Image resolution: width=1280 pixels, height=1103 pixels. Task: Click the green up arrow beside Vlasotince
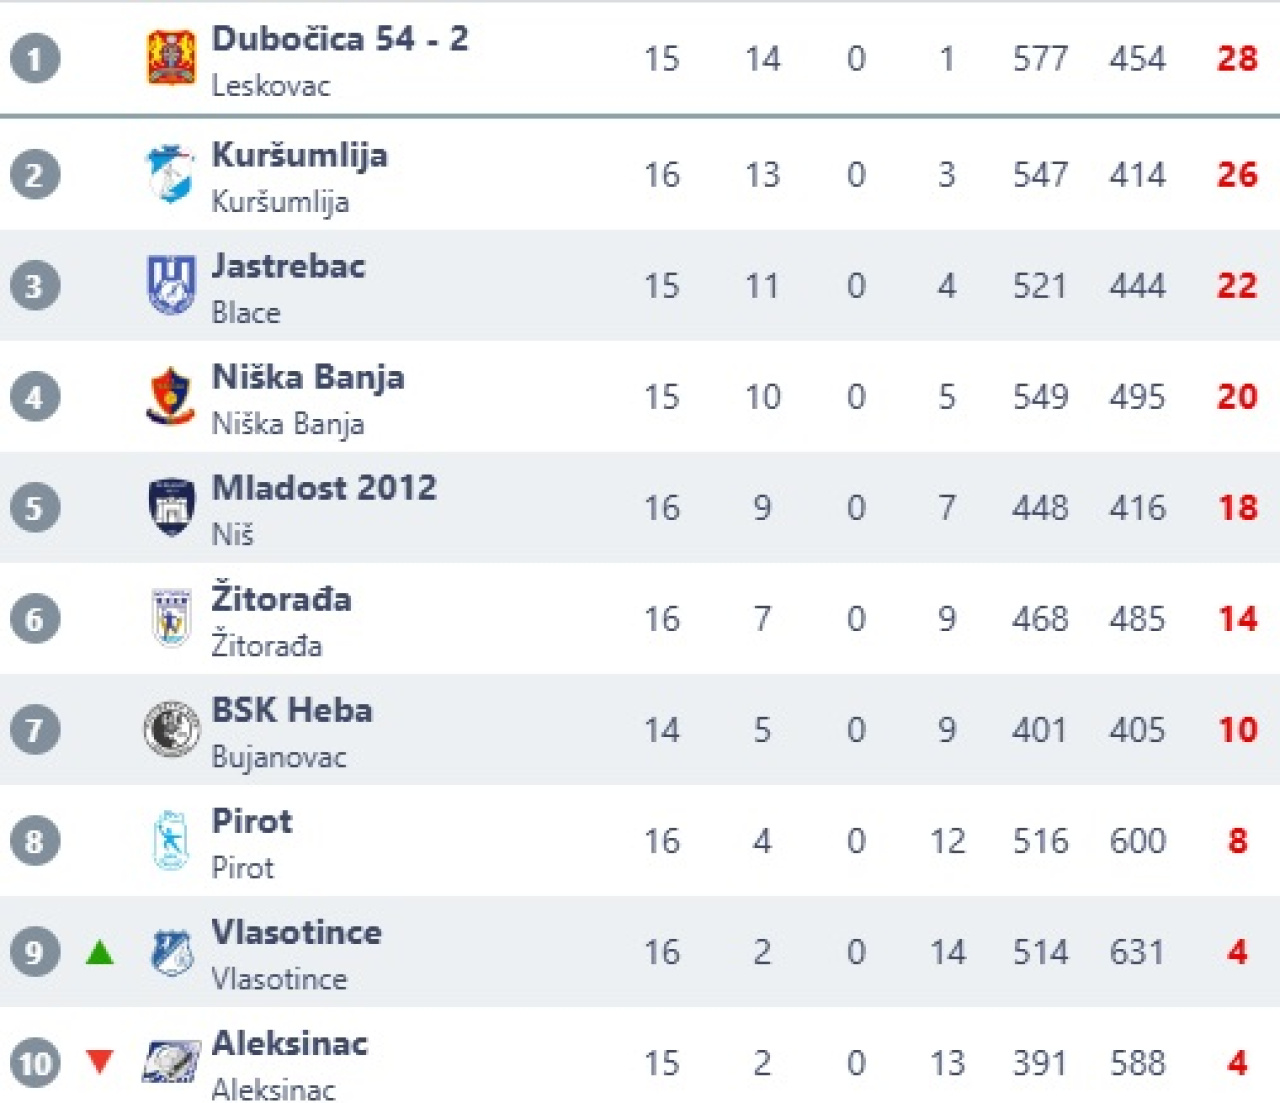100,952
